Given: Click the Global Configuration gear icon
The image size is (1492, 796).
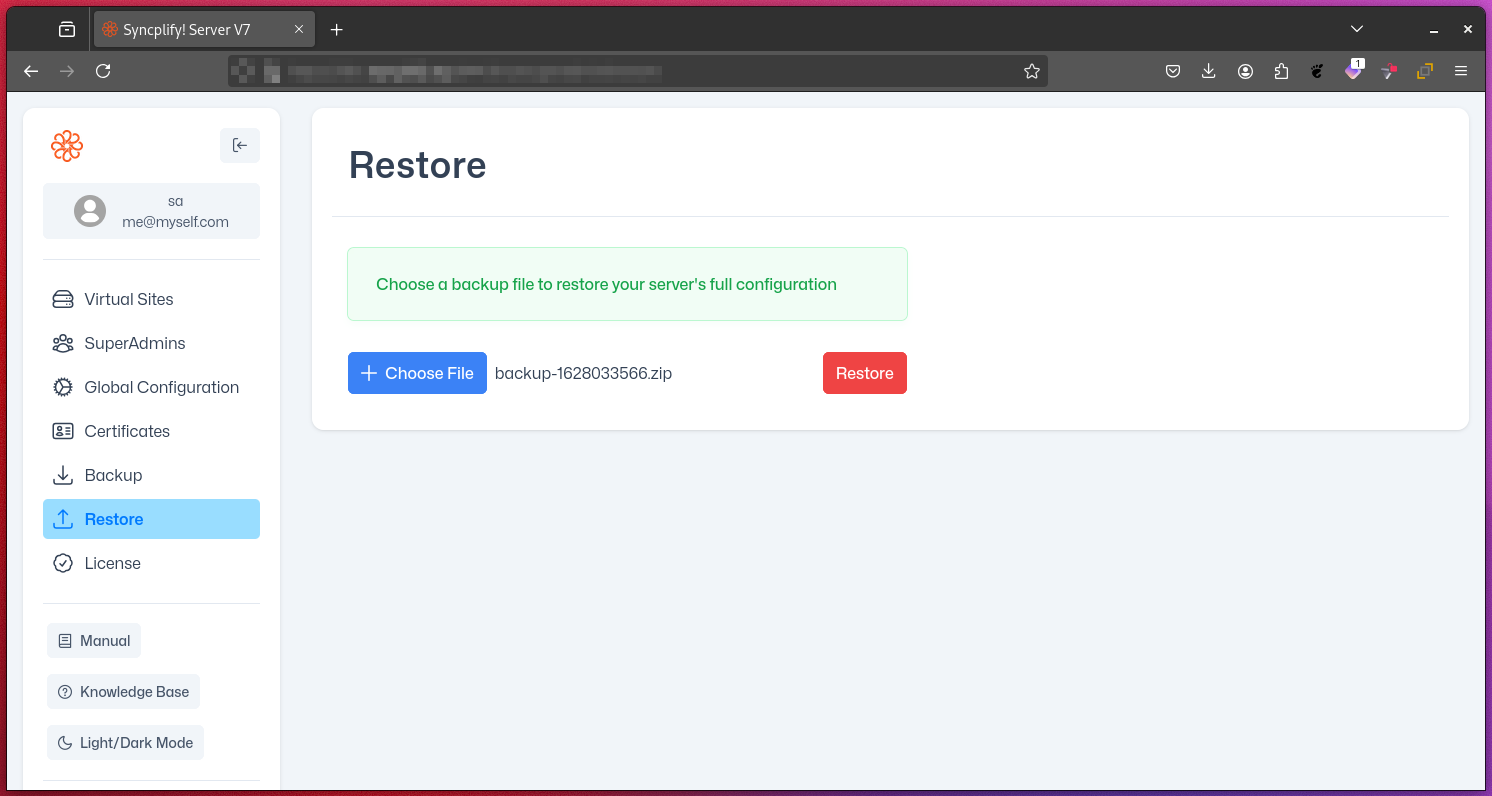Looking at the screenshot, I should coord(62,387).
